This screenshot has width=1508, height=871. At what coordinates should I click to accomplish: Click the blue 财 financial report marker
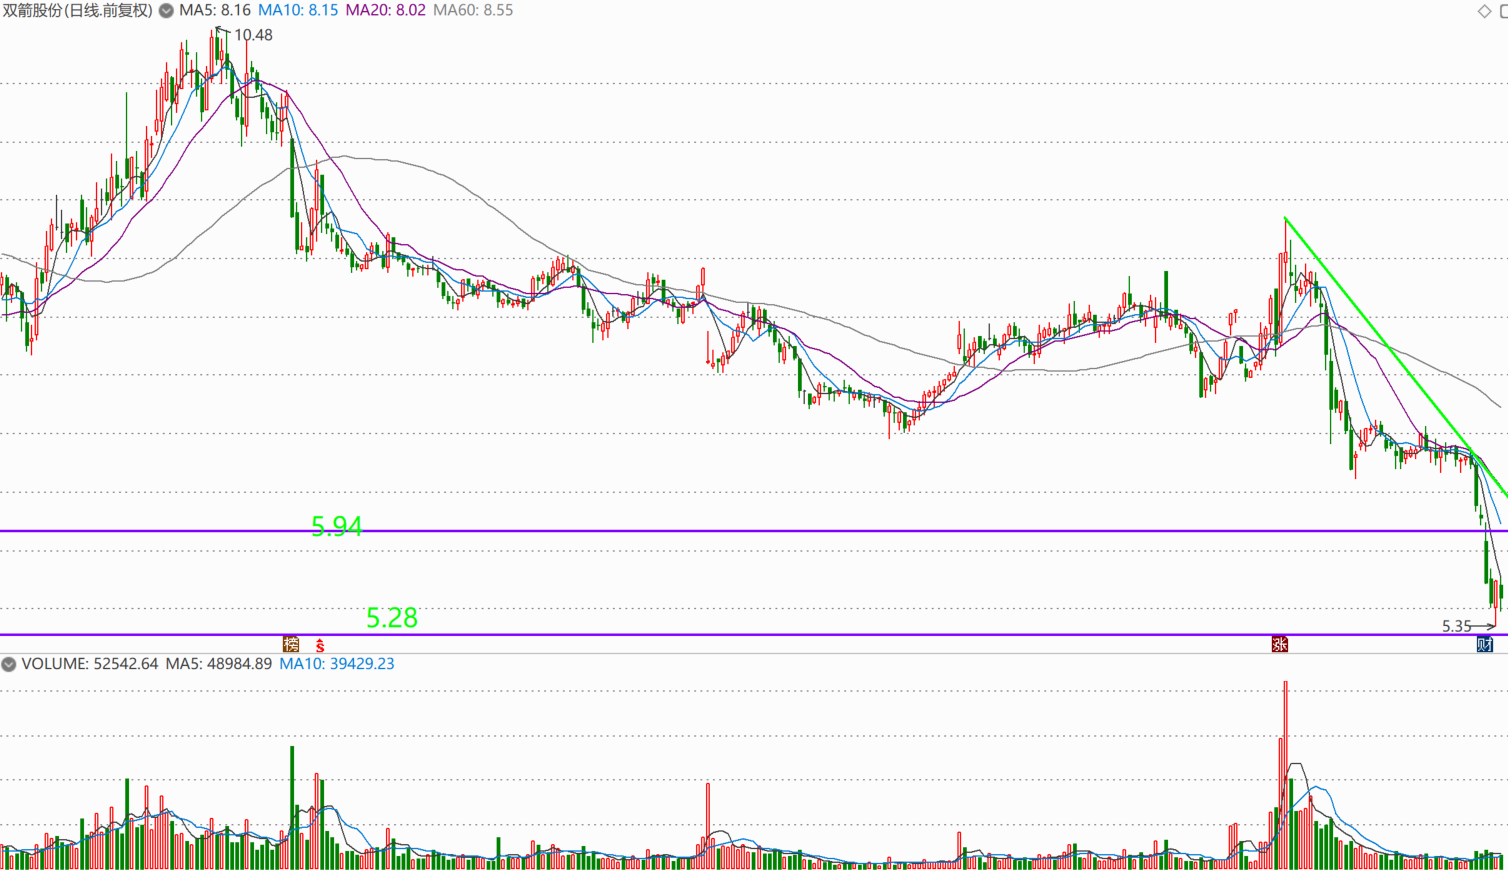click(1485, 644)
